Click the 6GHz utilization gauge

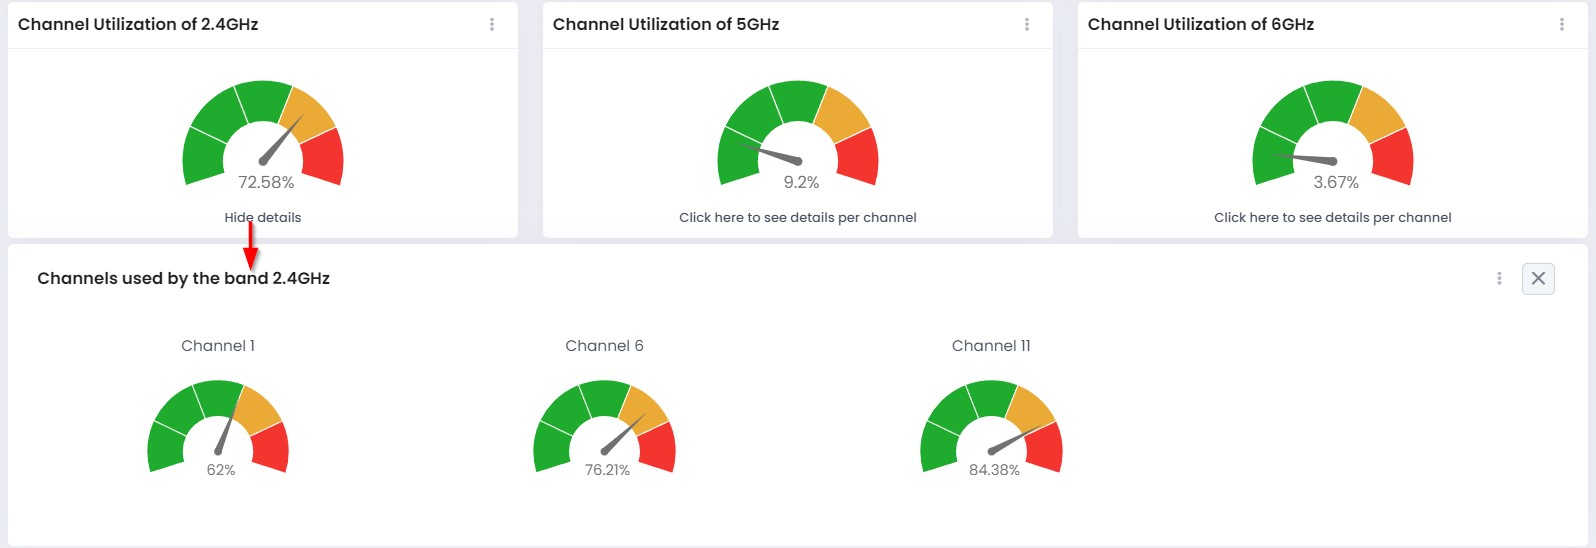[1333, 133]
